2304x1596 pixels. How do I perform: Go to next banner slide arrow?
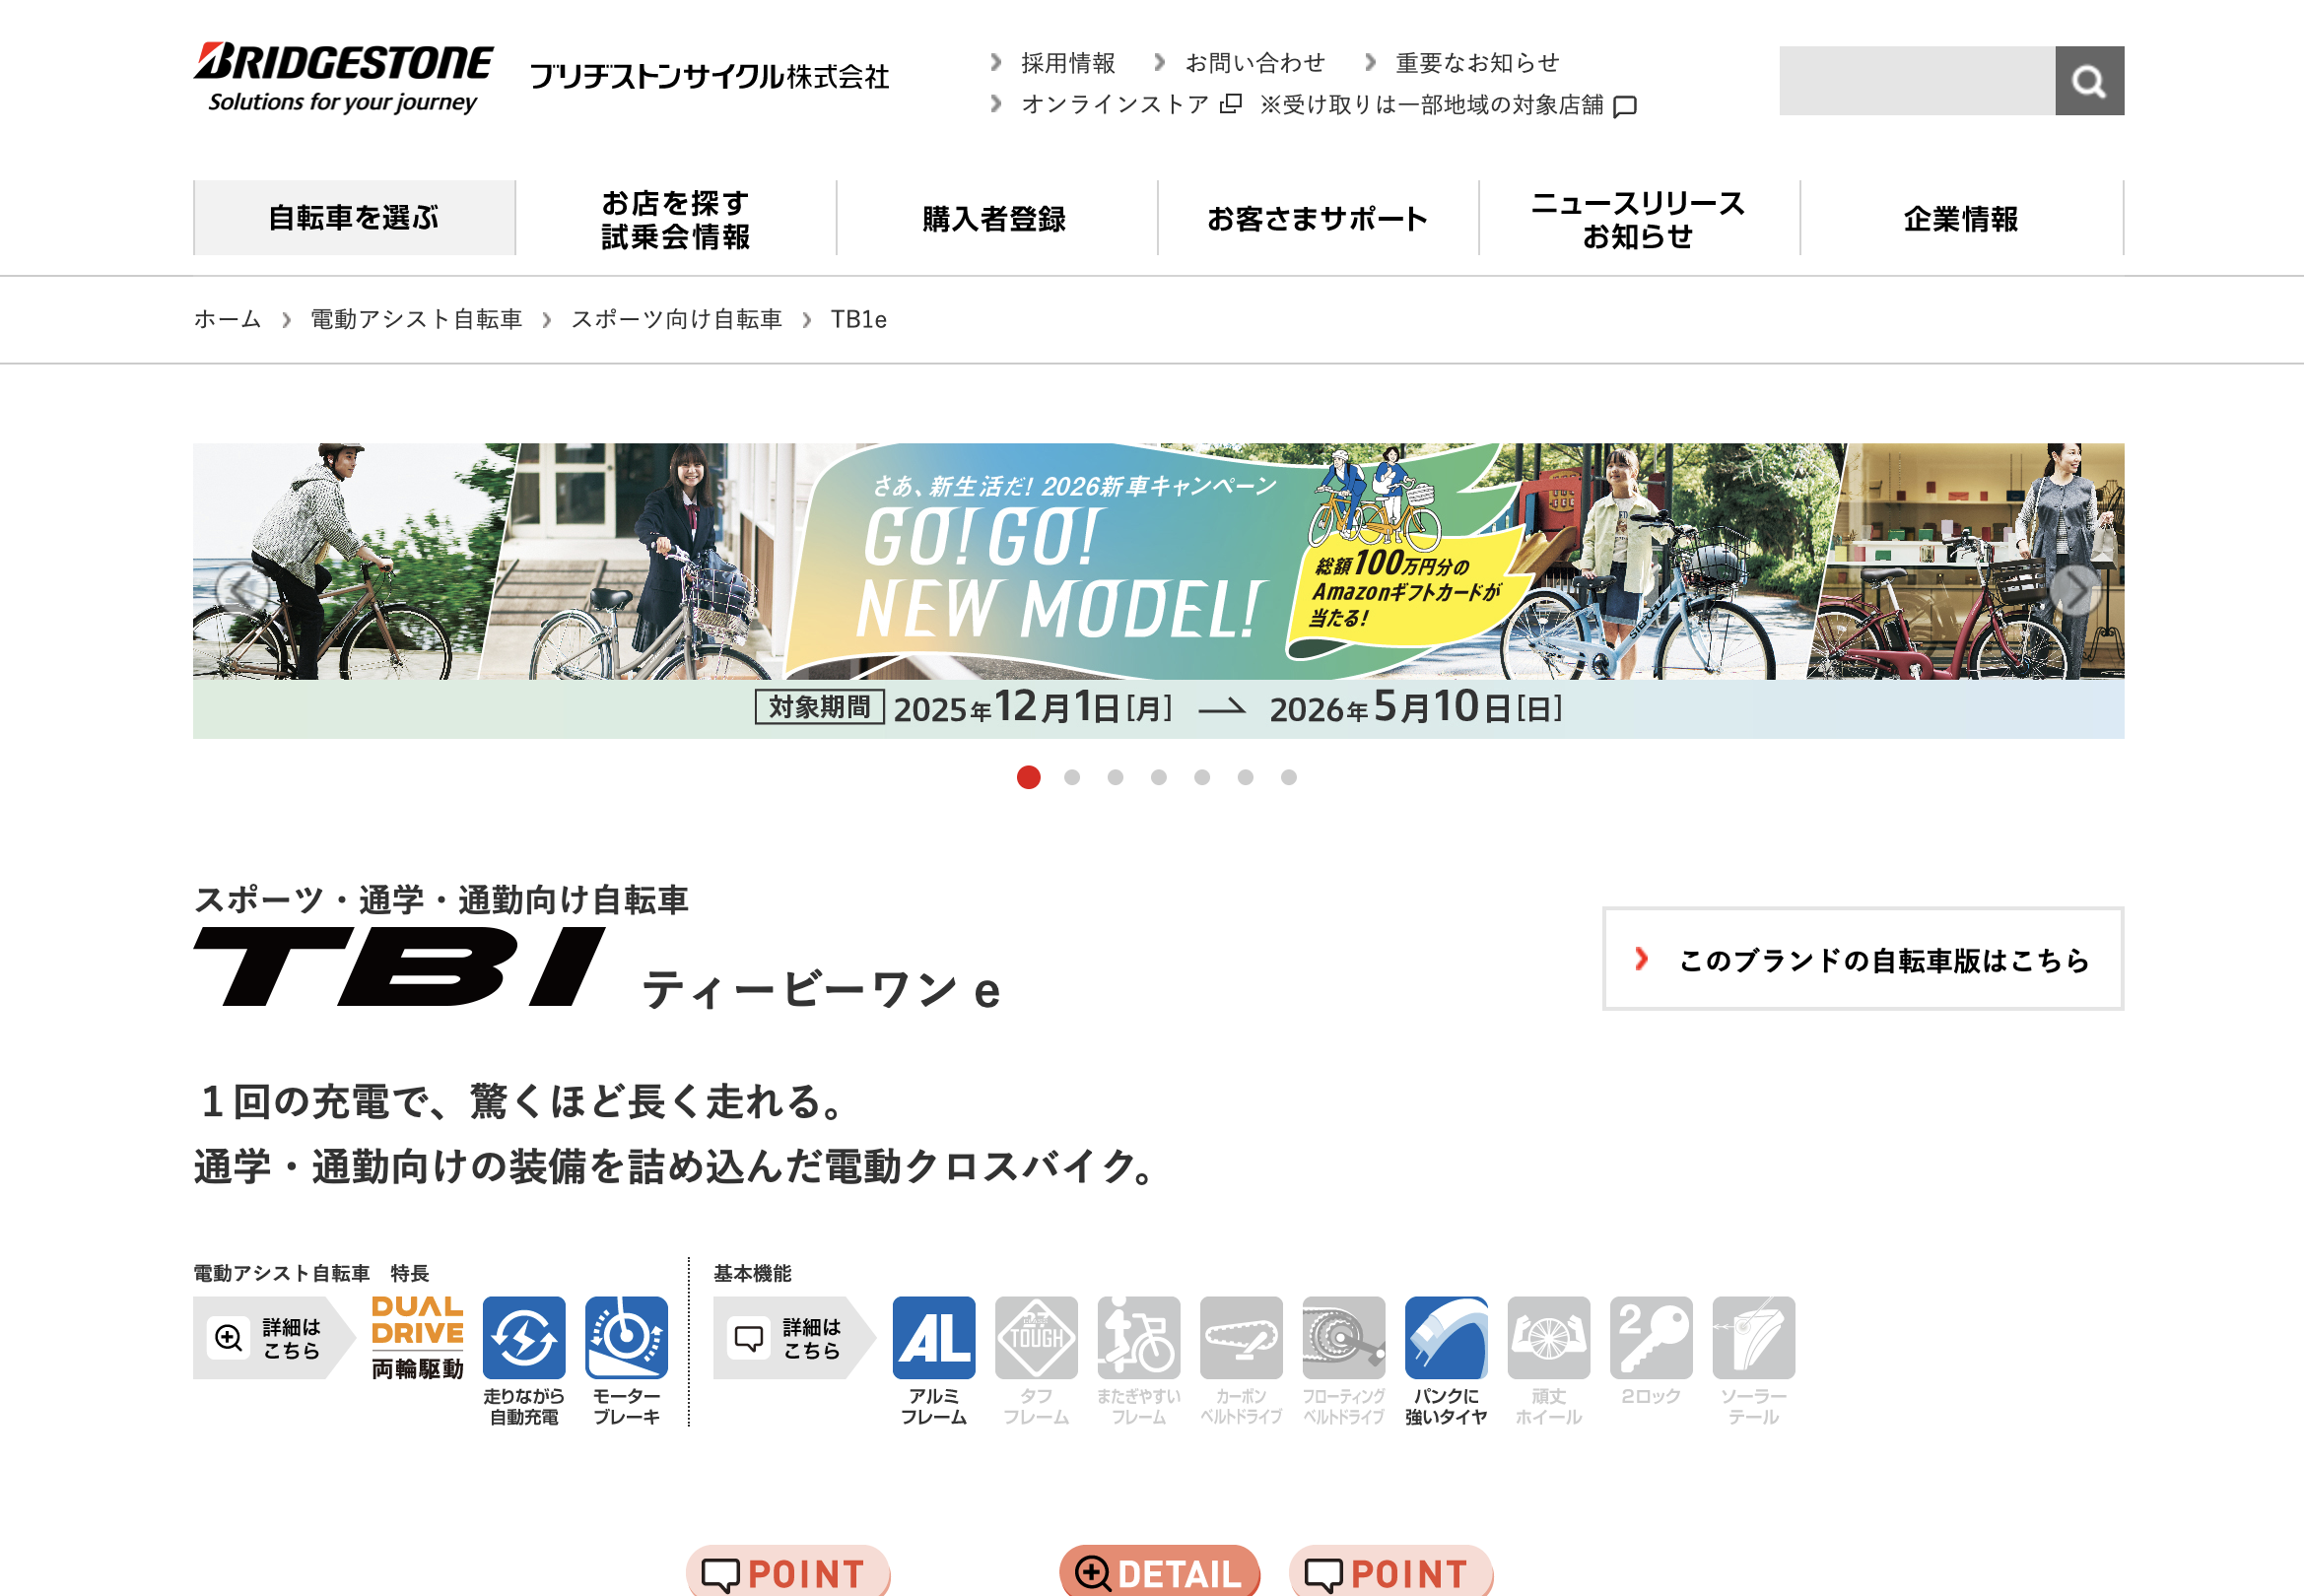pyautogui.click(x=2074, y=590)
